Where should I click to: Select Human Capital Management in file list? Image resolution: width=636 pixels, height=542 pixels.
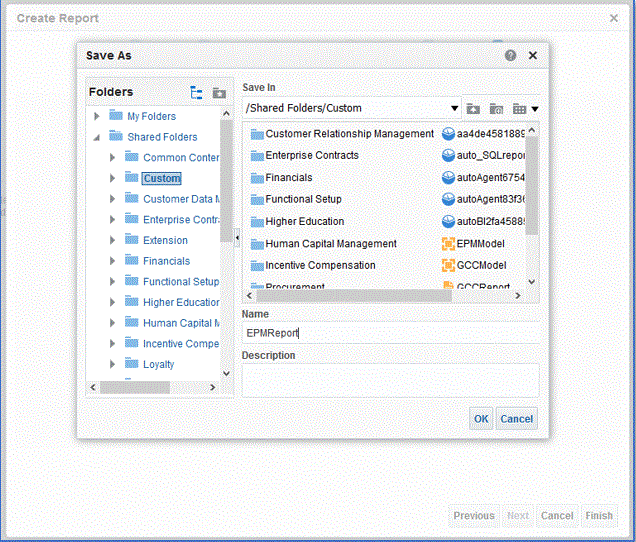(x=330, y=244)
